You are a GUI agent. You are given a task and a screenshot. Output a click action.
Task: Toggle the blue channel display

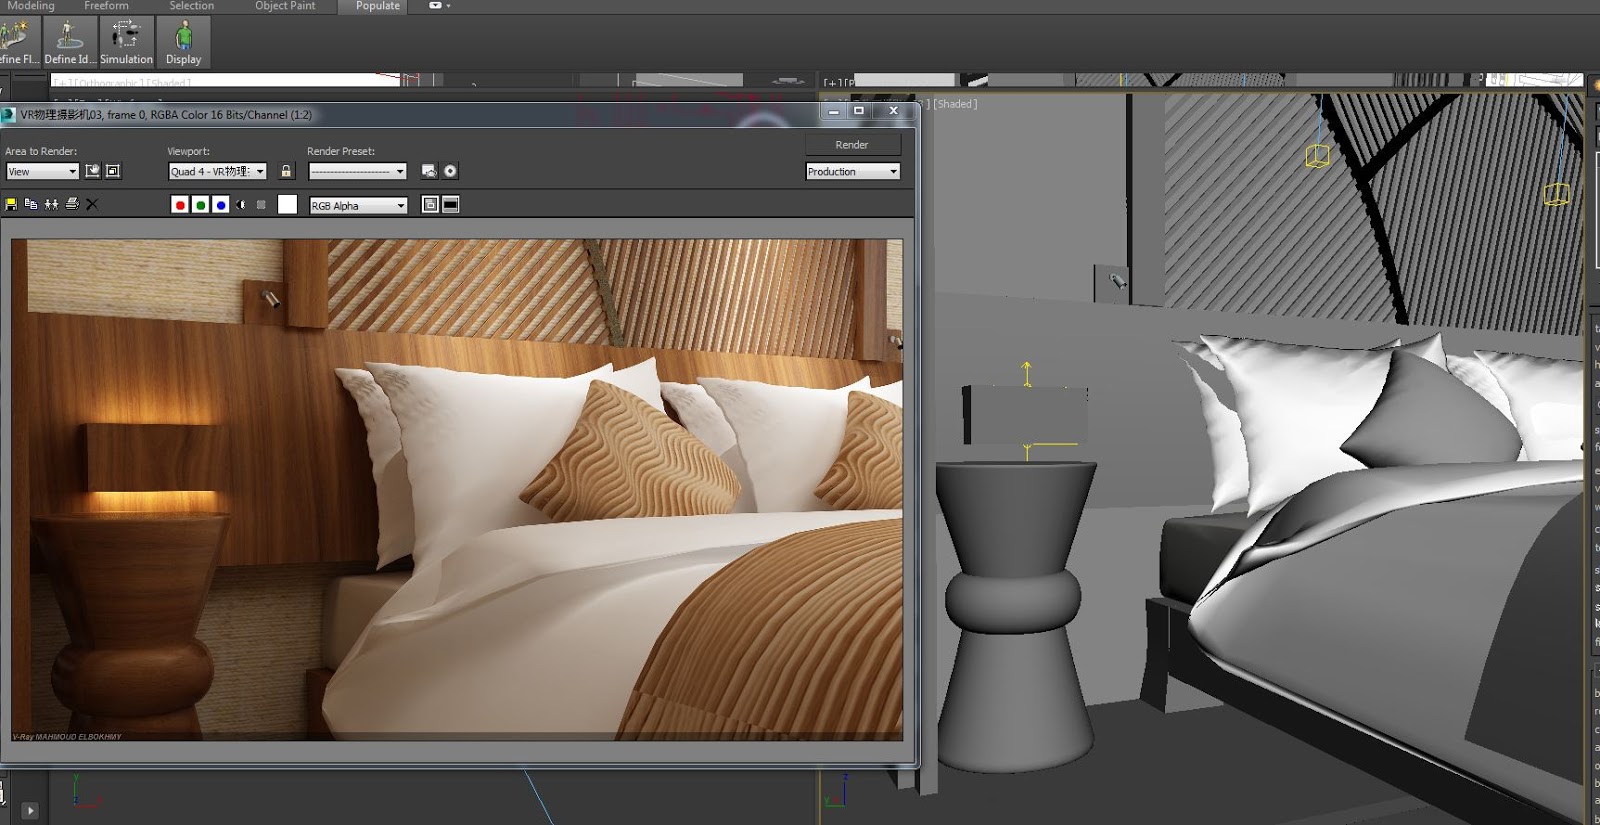(221, 205)
